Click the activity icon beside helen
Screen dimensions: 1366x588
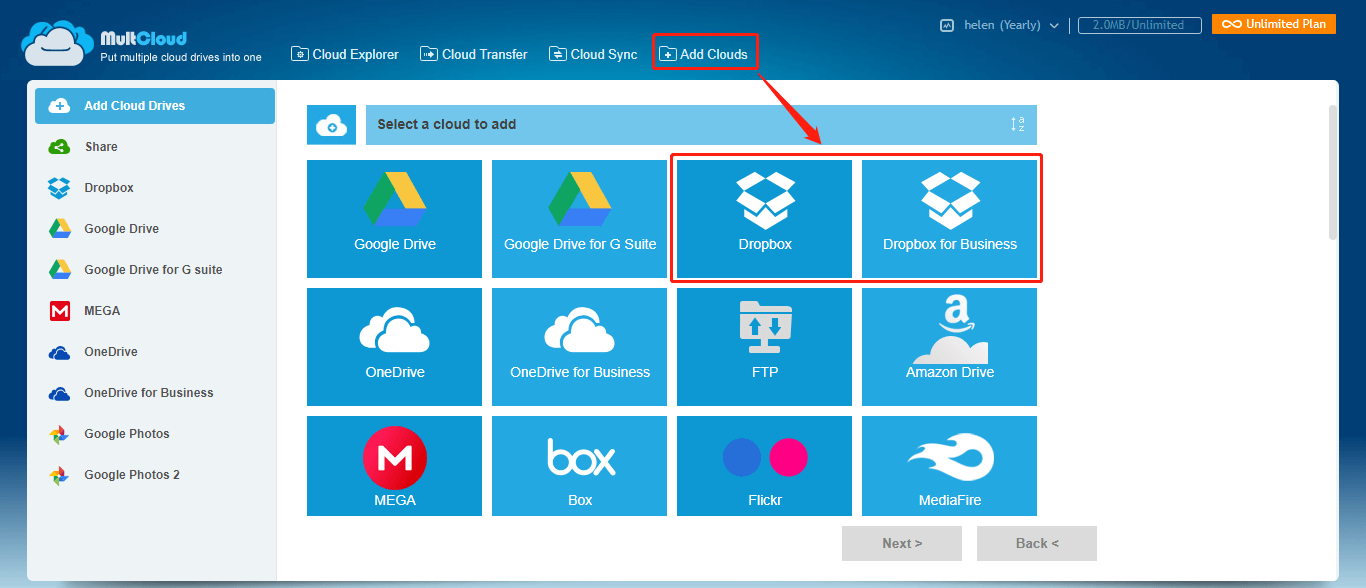[x=947, y=25]
